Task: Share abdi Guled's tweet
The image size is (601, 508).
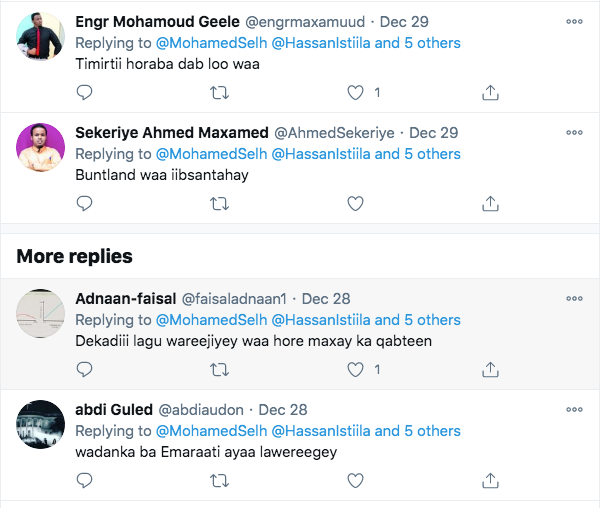Action: (490, 480)
